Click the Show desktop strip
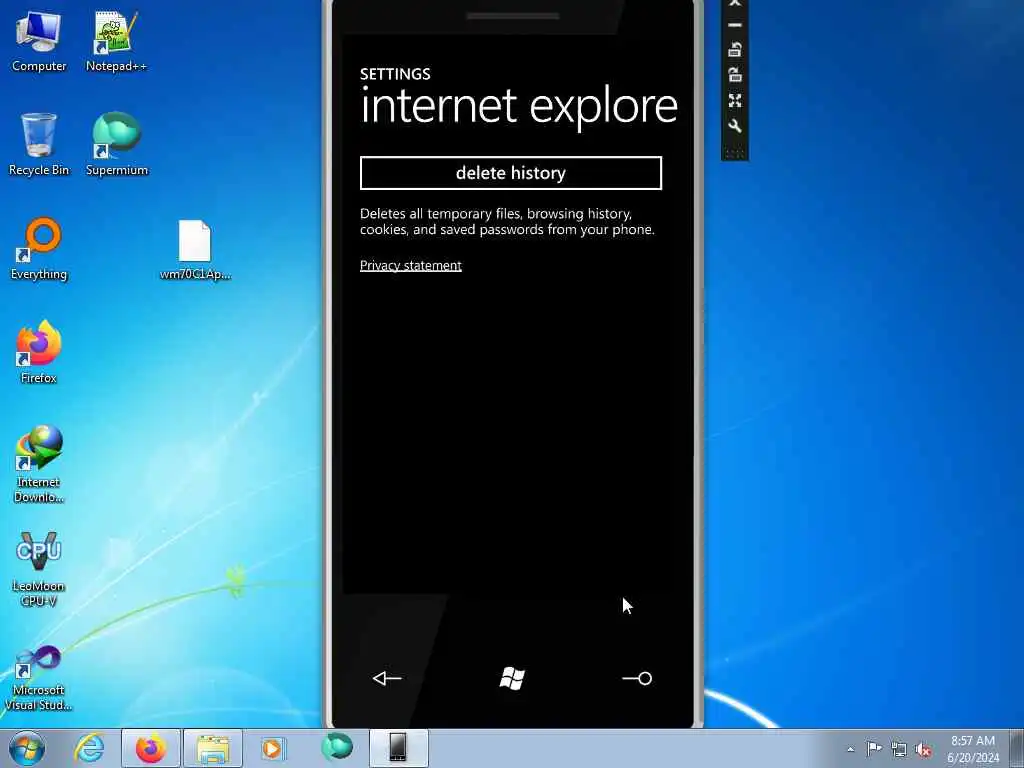The image size is (1024, 768). click(1017, 748)
